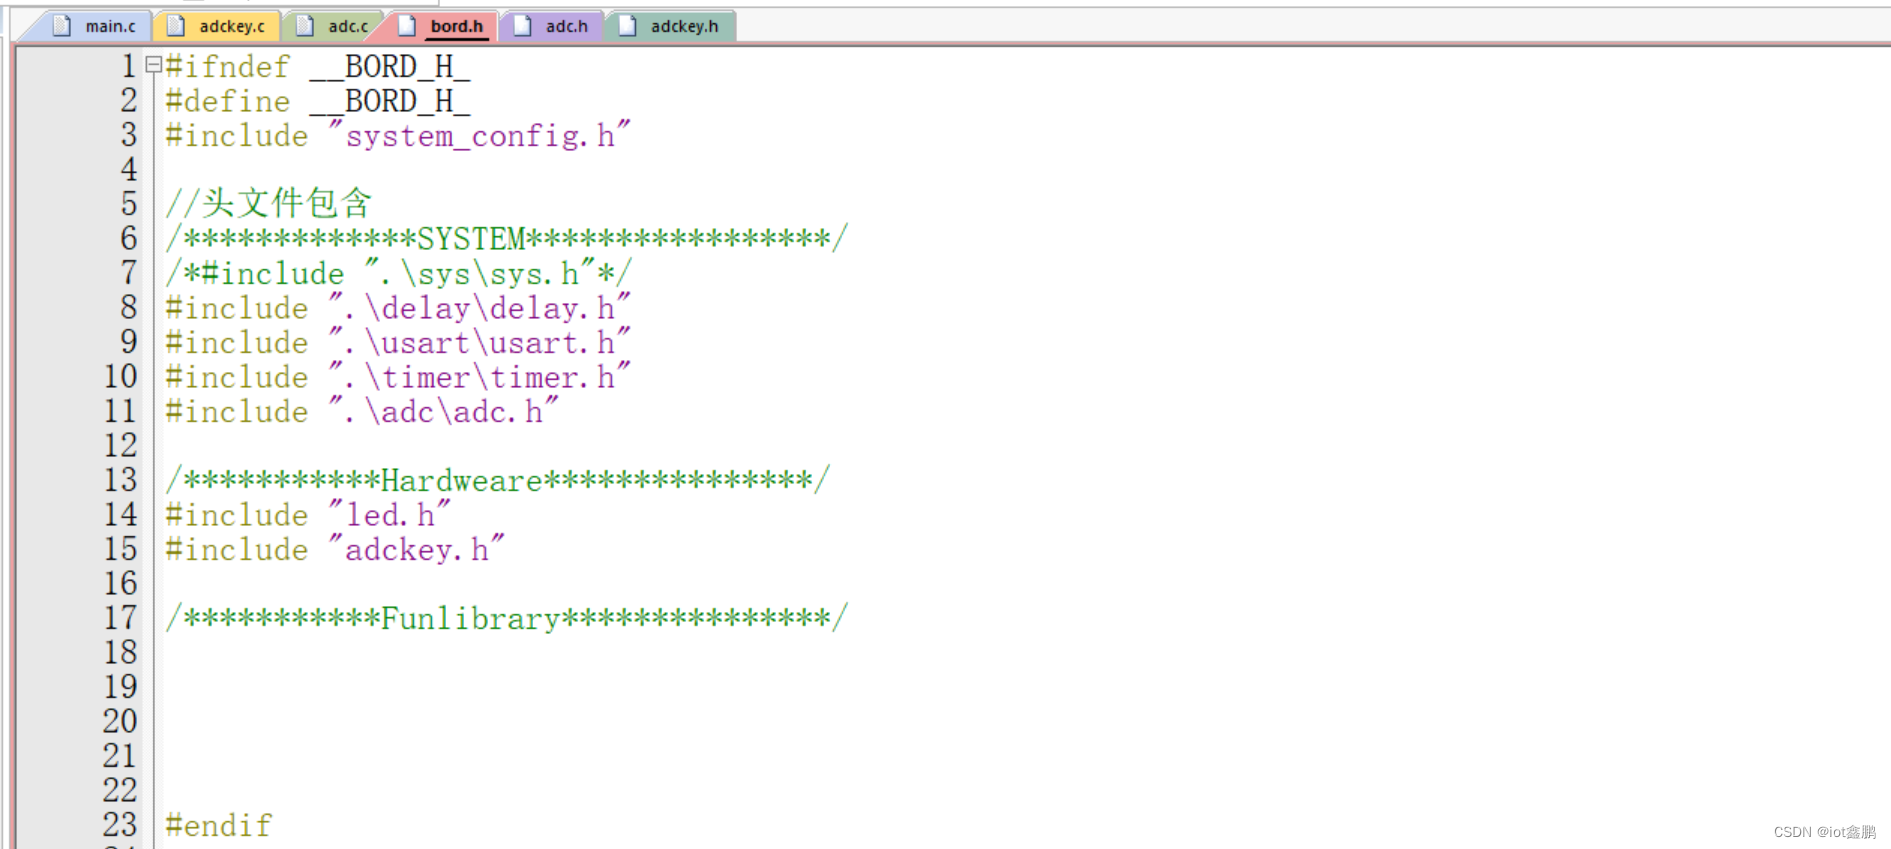Viewport: 1891px width, 849px height.
Task: Click the "system_config.h" include string
Action: (480, 135)
